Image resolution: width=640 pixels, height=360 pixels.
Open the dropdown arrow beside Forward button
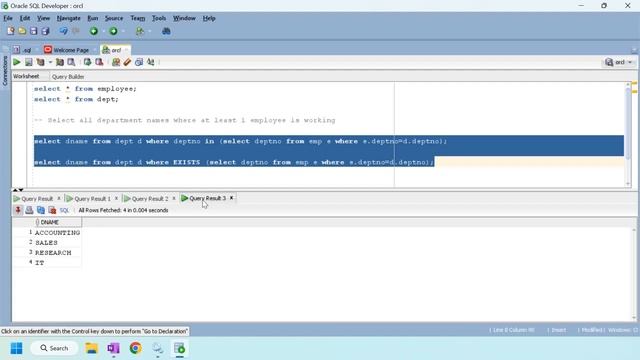pos(123,31)
